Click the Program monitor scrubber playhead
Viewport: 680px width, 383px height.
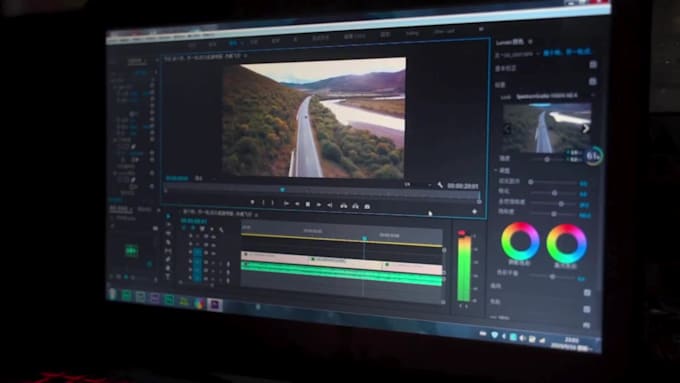click(282, 190)
